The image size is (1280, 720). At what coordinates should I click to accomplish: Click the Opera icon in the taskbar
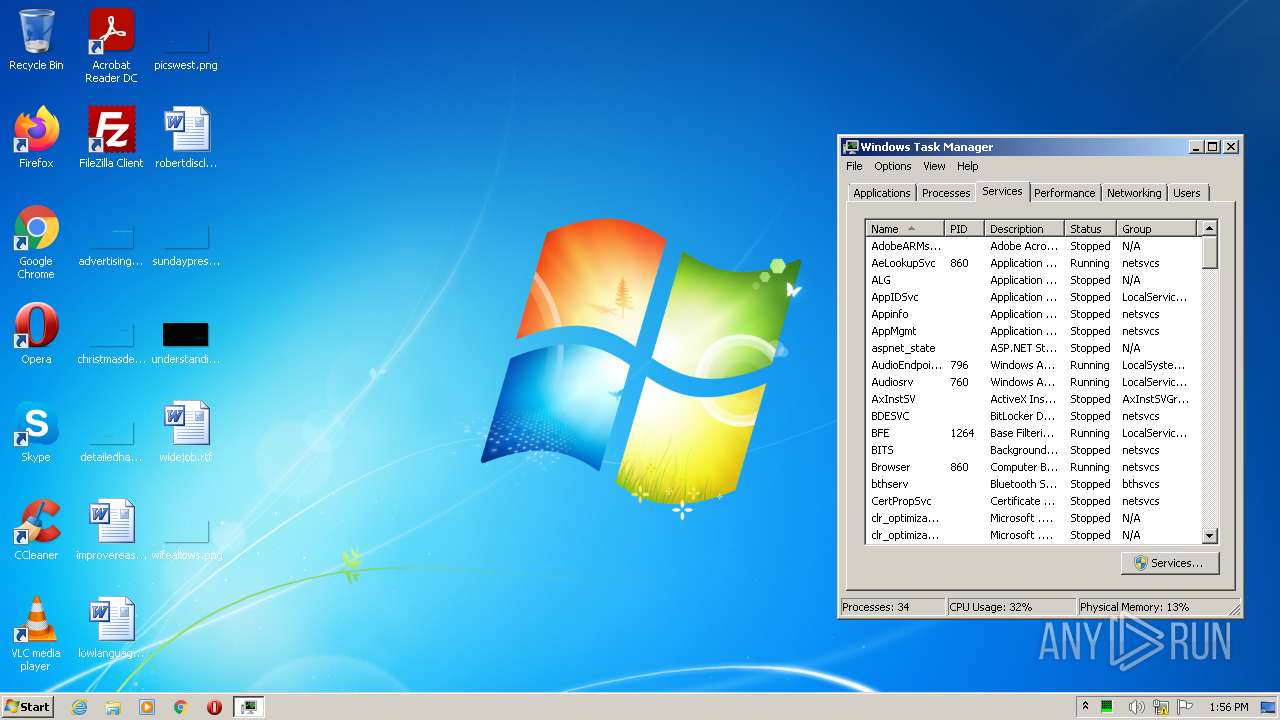(x=214, y=707)
